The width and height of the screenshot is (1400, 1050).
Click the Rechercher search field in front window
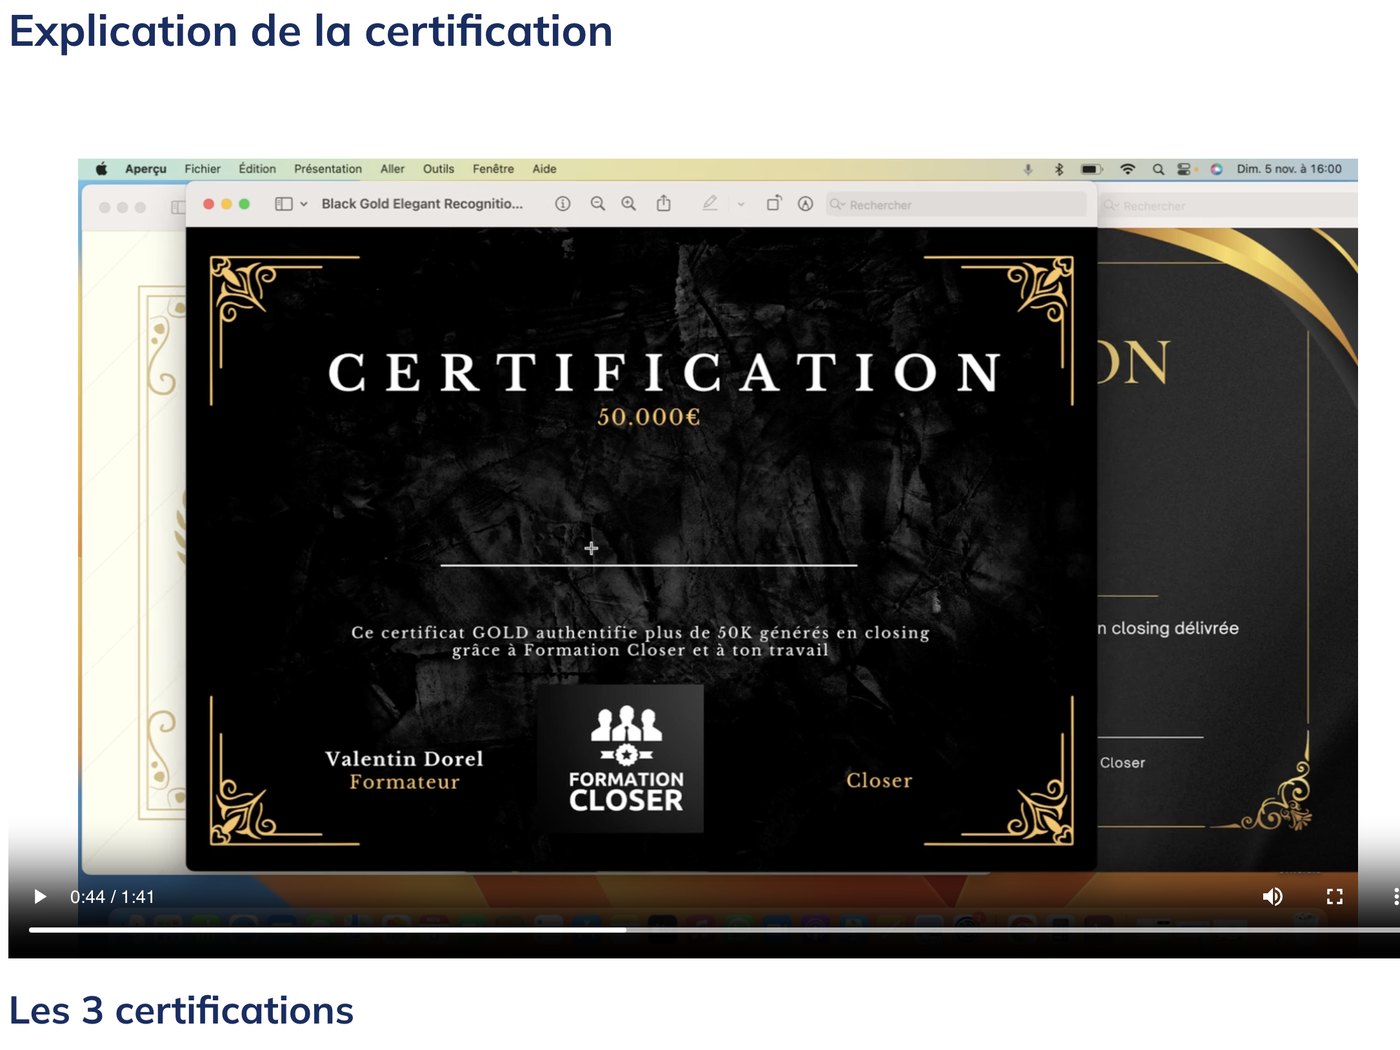click(x=956, y=205)
